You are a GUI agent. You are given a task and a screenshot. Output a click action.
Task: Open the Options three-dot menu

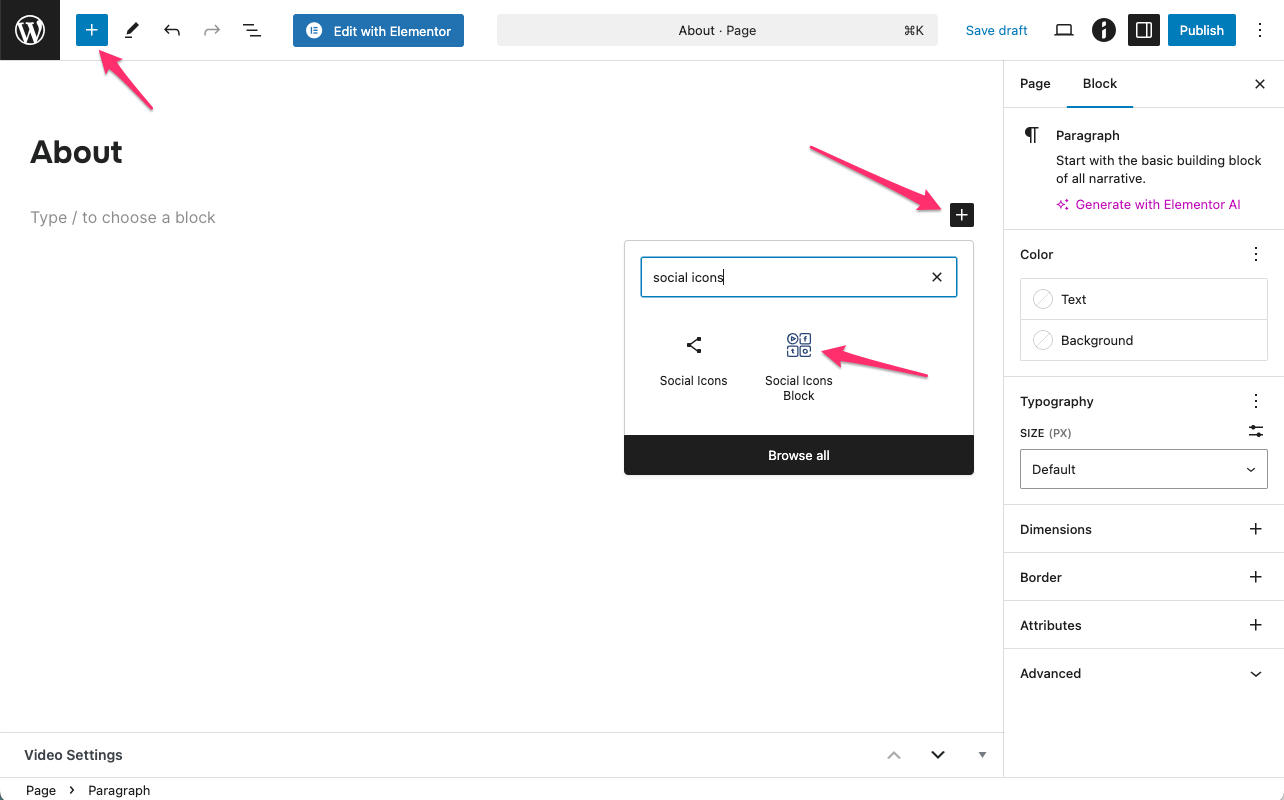click(1259, 30)
